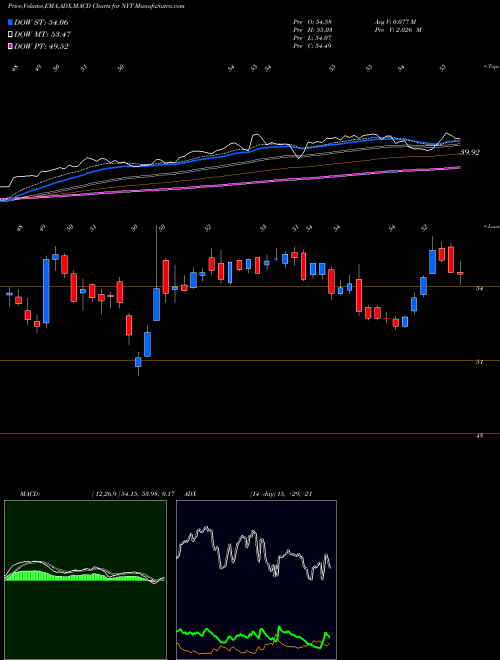The image size is (500, 660).
Task: Click the 'Pre C: 54.49' close value
Action: 312,46
